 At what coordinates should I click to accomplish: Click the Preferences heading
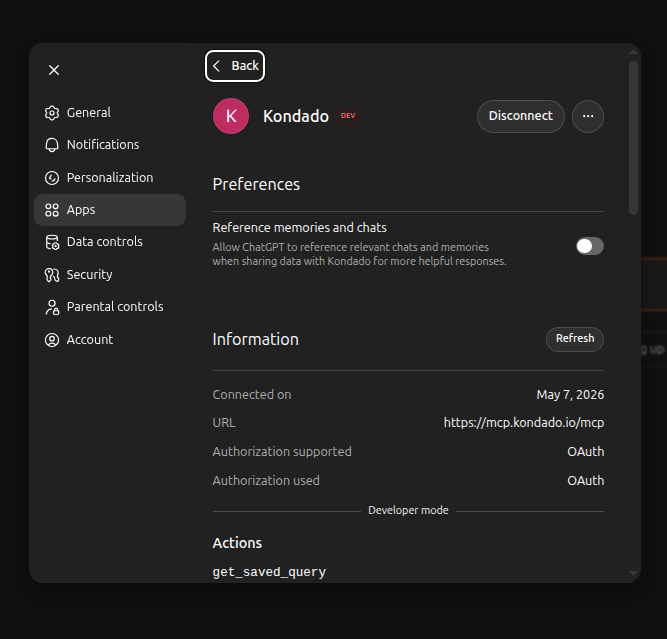click(x=256, y=184)
